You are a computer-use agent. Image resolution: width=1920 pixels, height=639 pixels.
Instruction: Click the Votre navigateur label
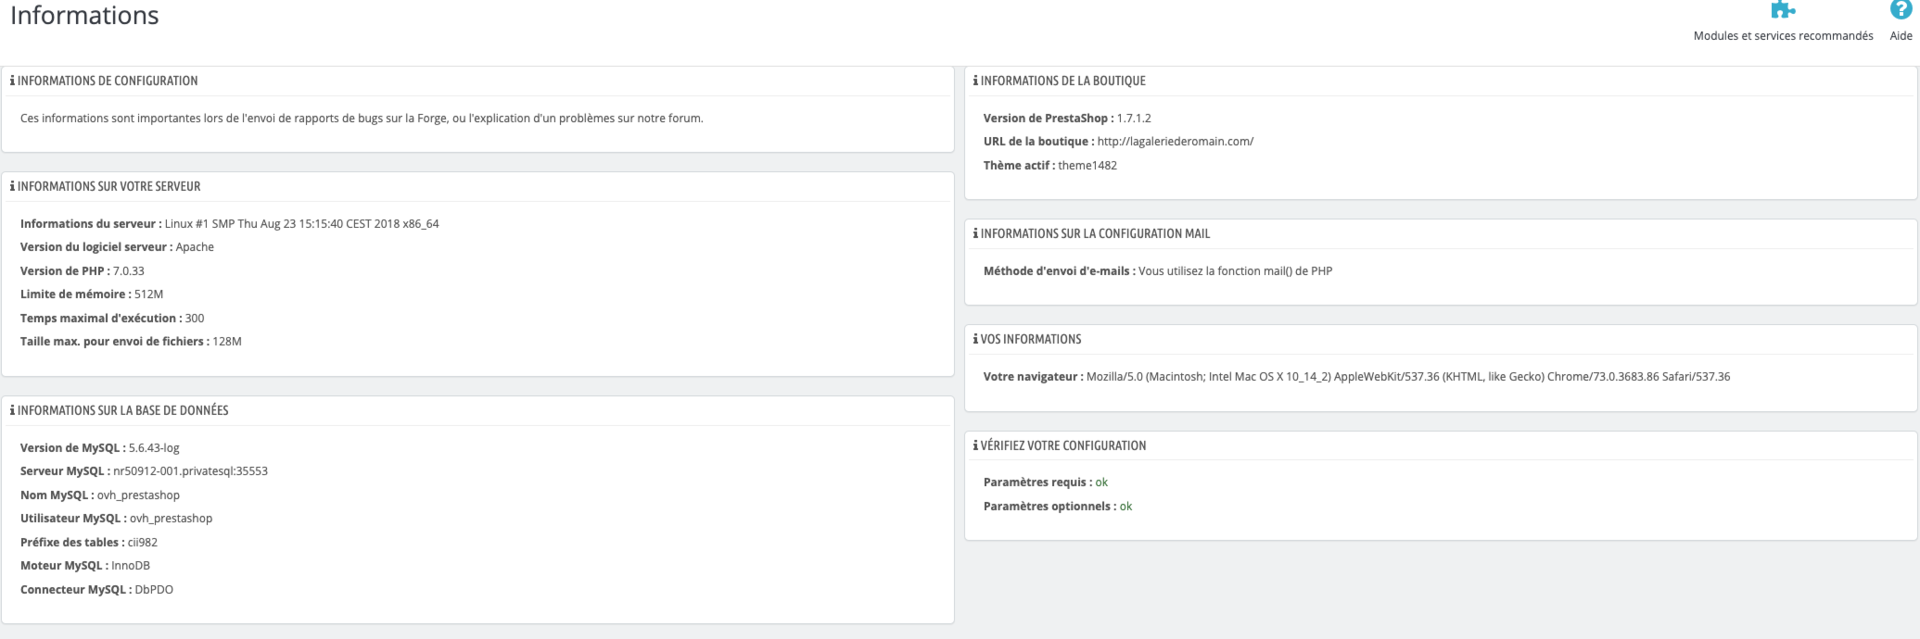[x=1033, y=377]
